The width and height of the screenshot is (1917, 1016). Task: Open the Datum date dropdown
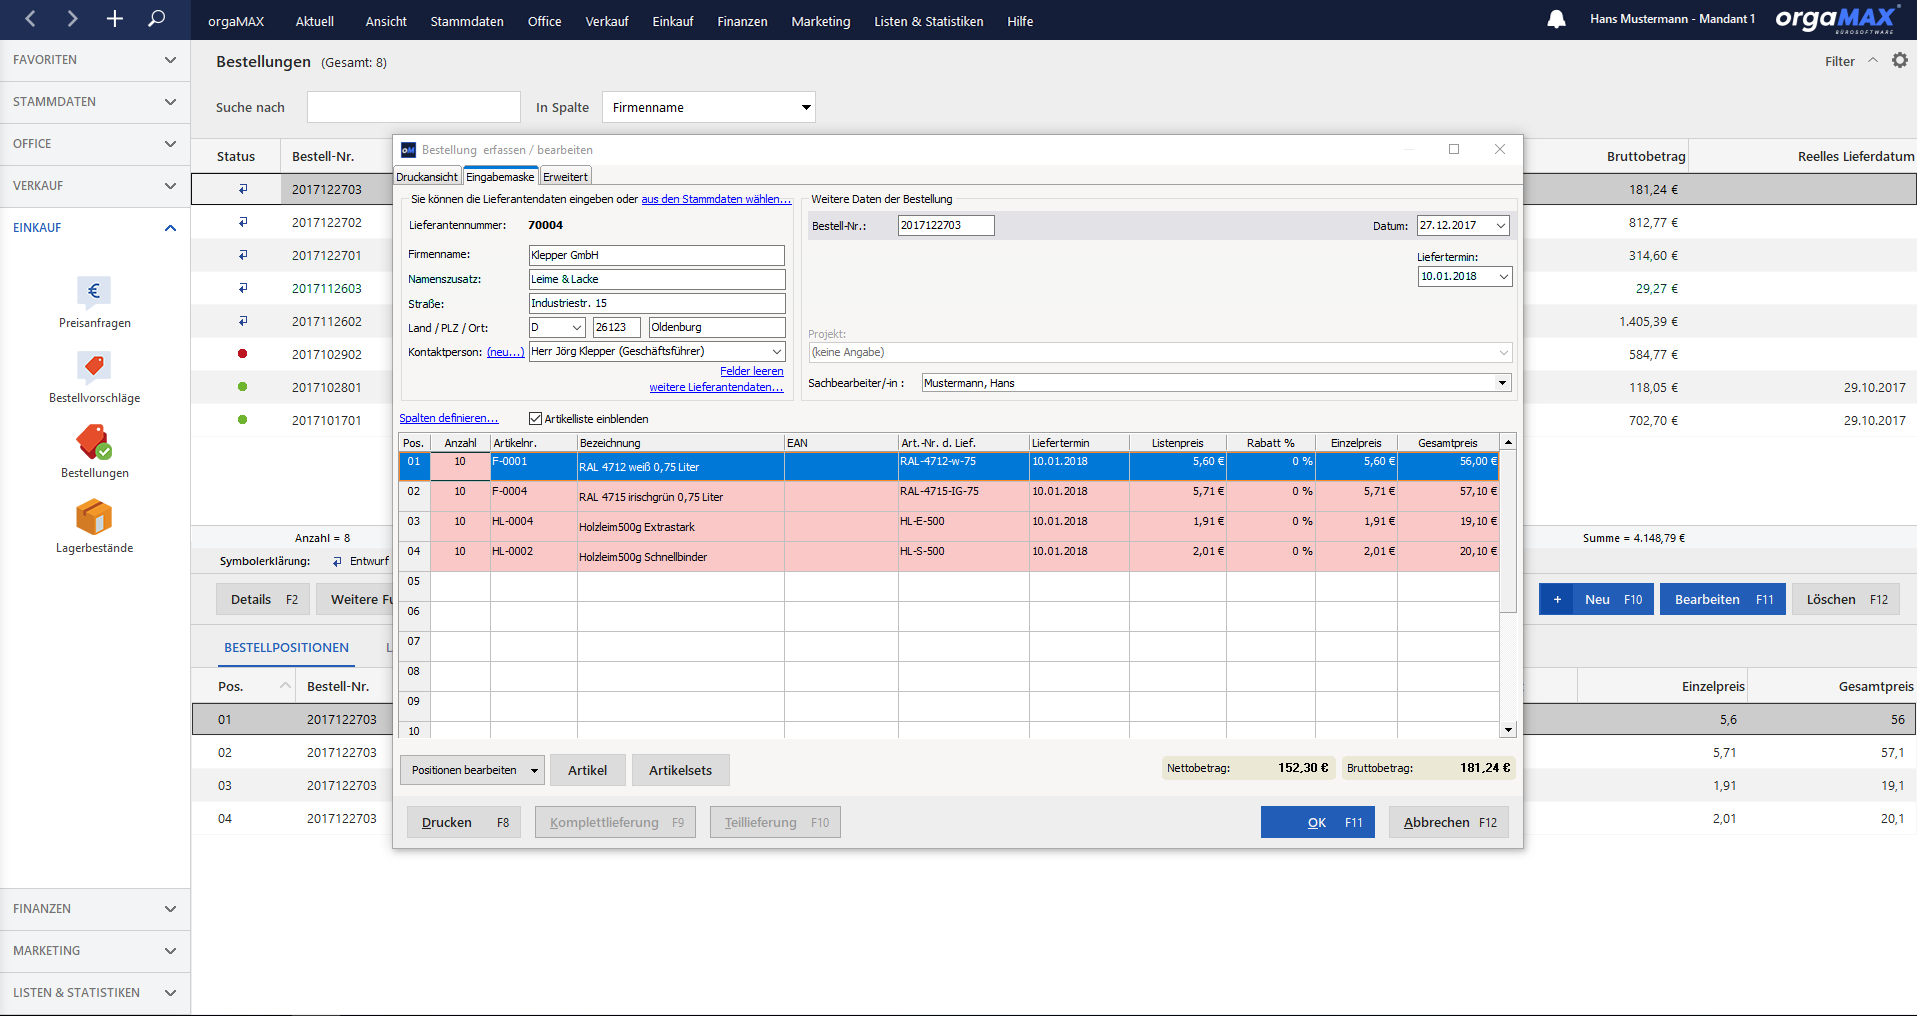pyautogui.click(x=1501, y=226)
